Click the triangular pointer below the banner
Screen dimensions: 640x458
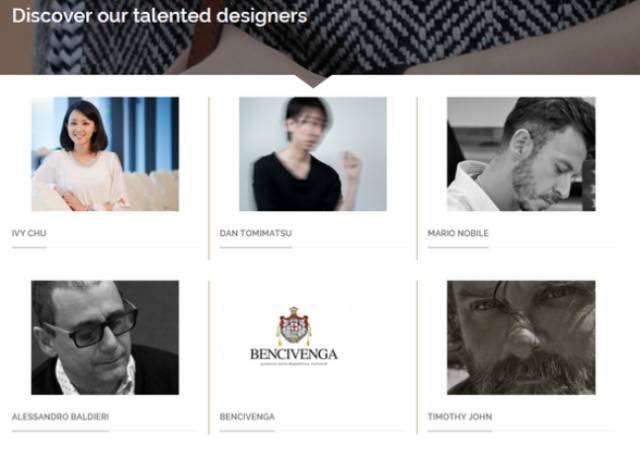pos(313,81)
